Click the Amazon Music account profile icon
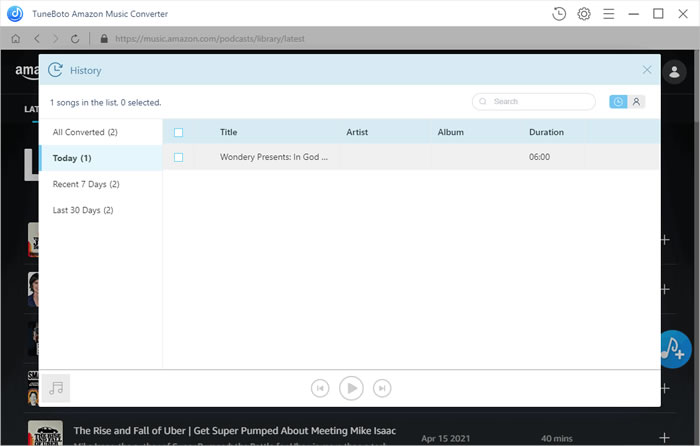This screenshot has height=446, width=700. [674, 72]
